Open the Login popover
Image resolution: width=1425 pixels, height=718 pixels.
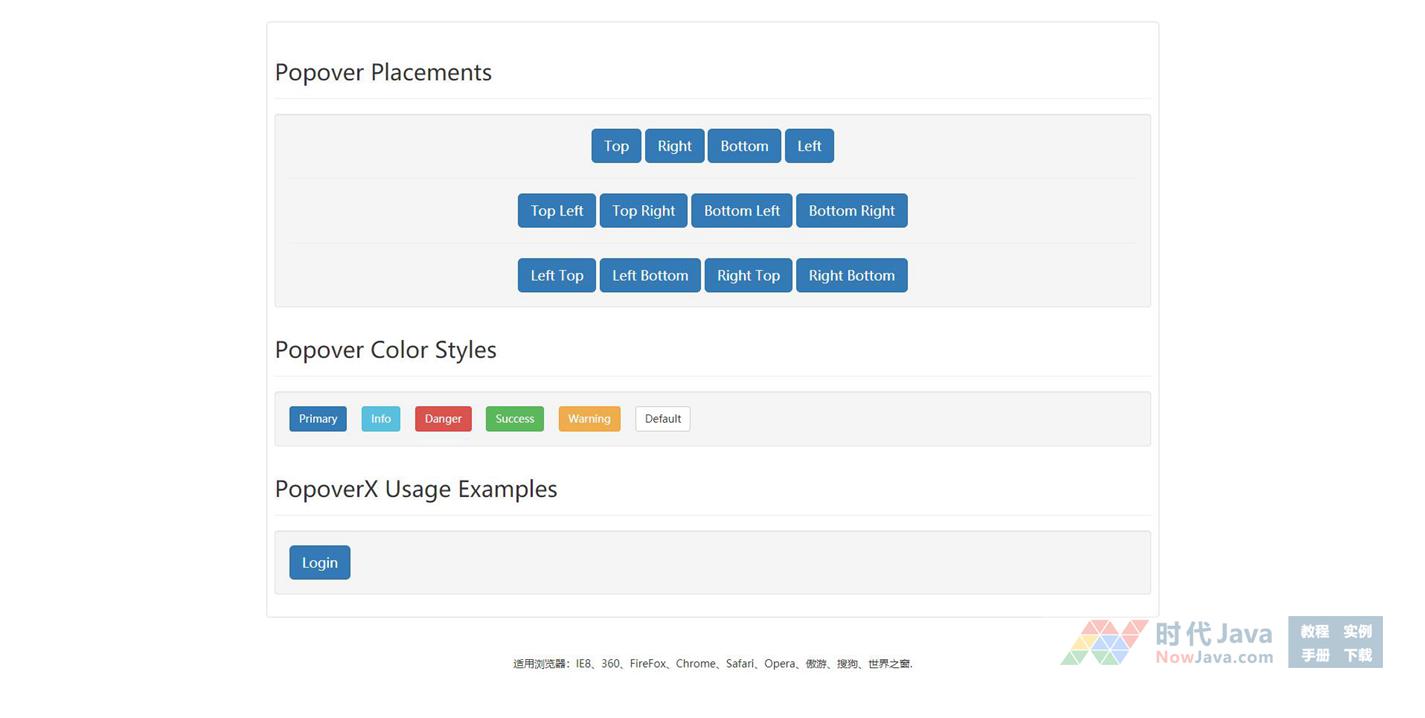320,563
